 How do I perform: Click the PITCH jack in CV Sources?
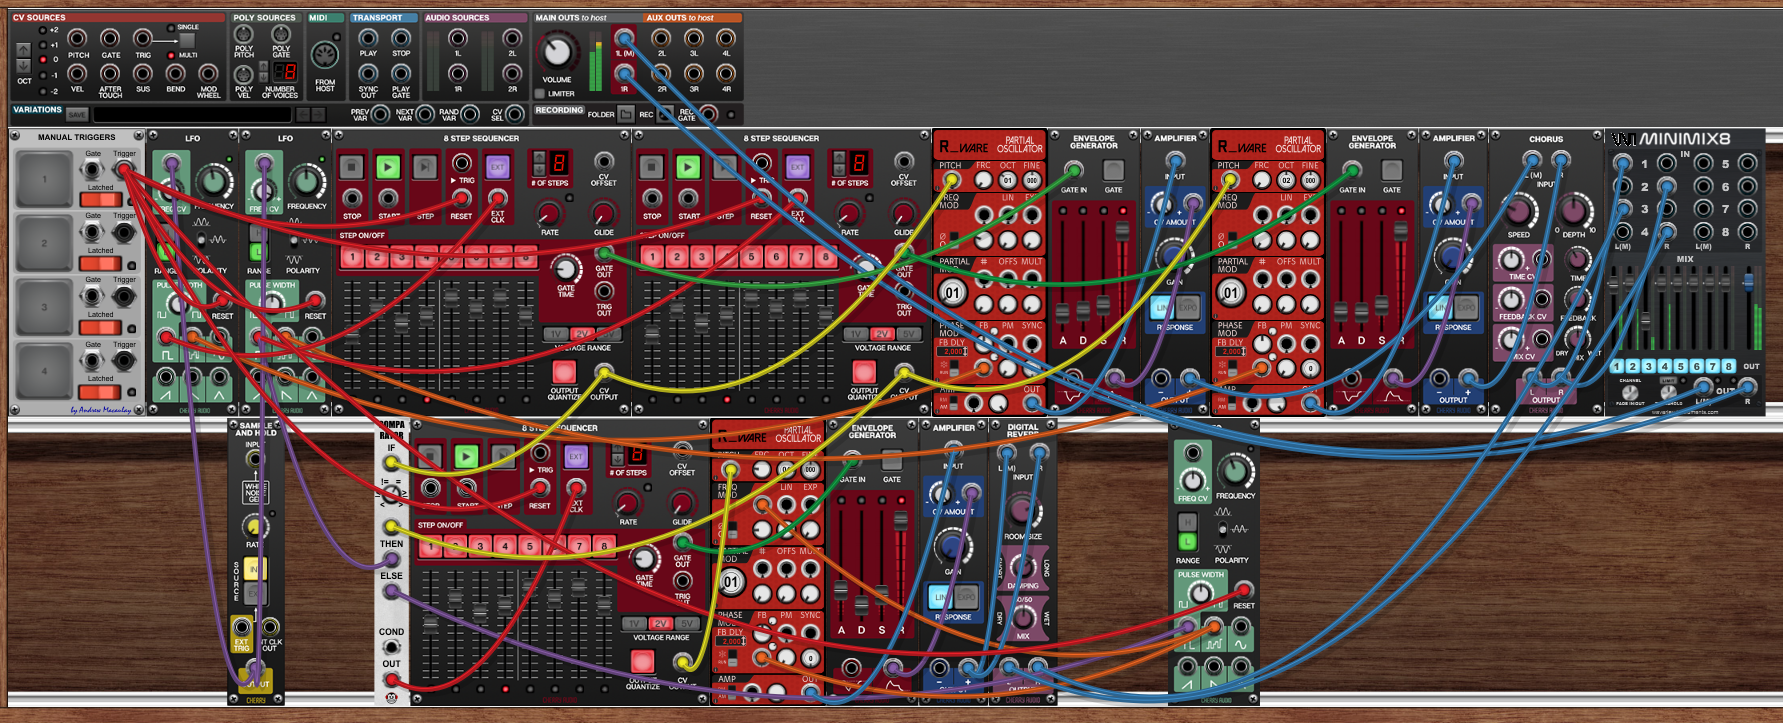point(78,39)
